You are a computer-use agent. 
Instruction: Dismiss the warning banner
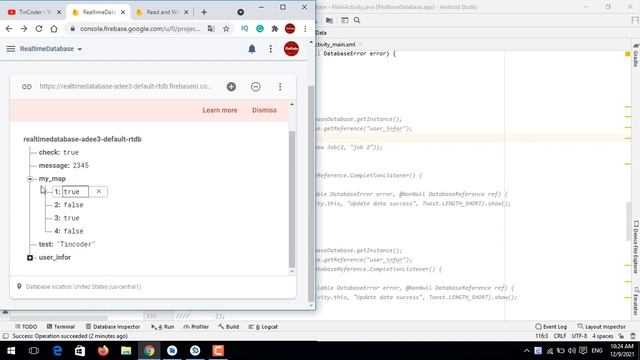pyautogui.click(x=264, y=110)
